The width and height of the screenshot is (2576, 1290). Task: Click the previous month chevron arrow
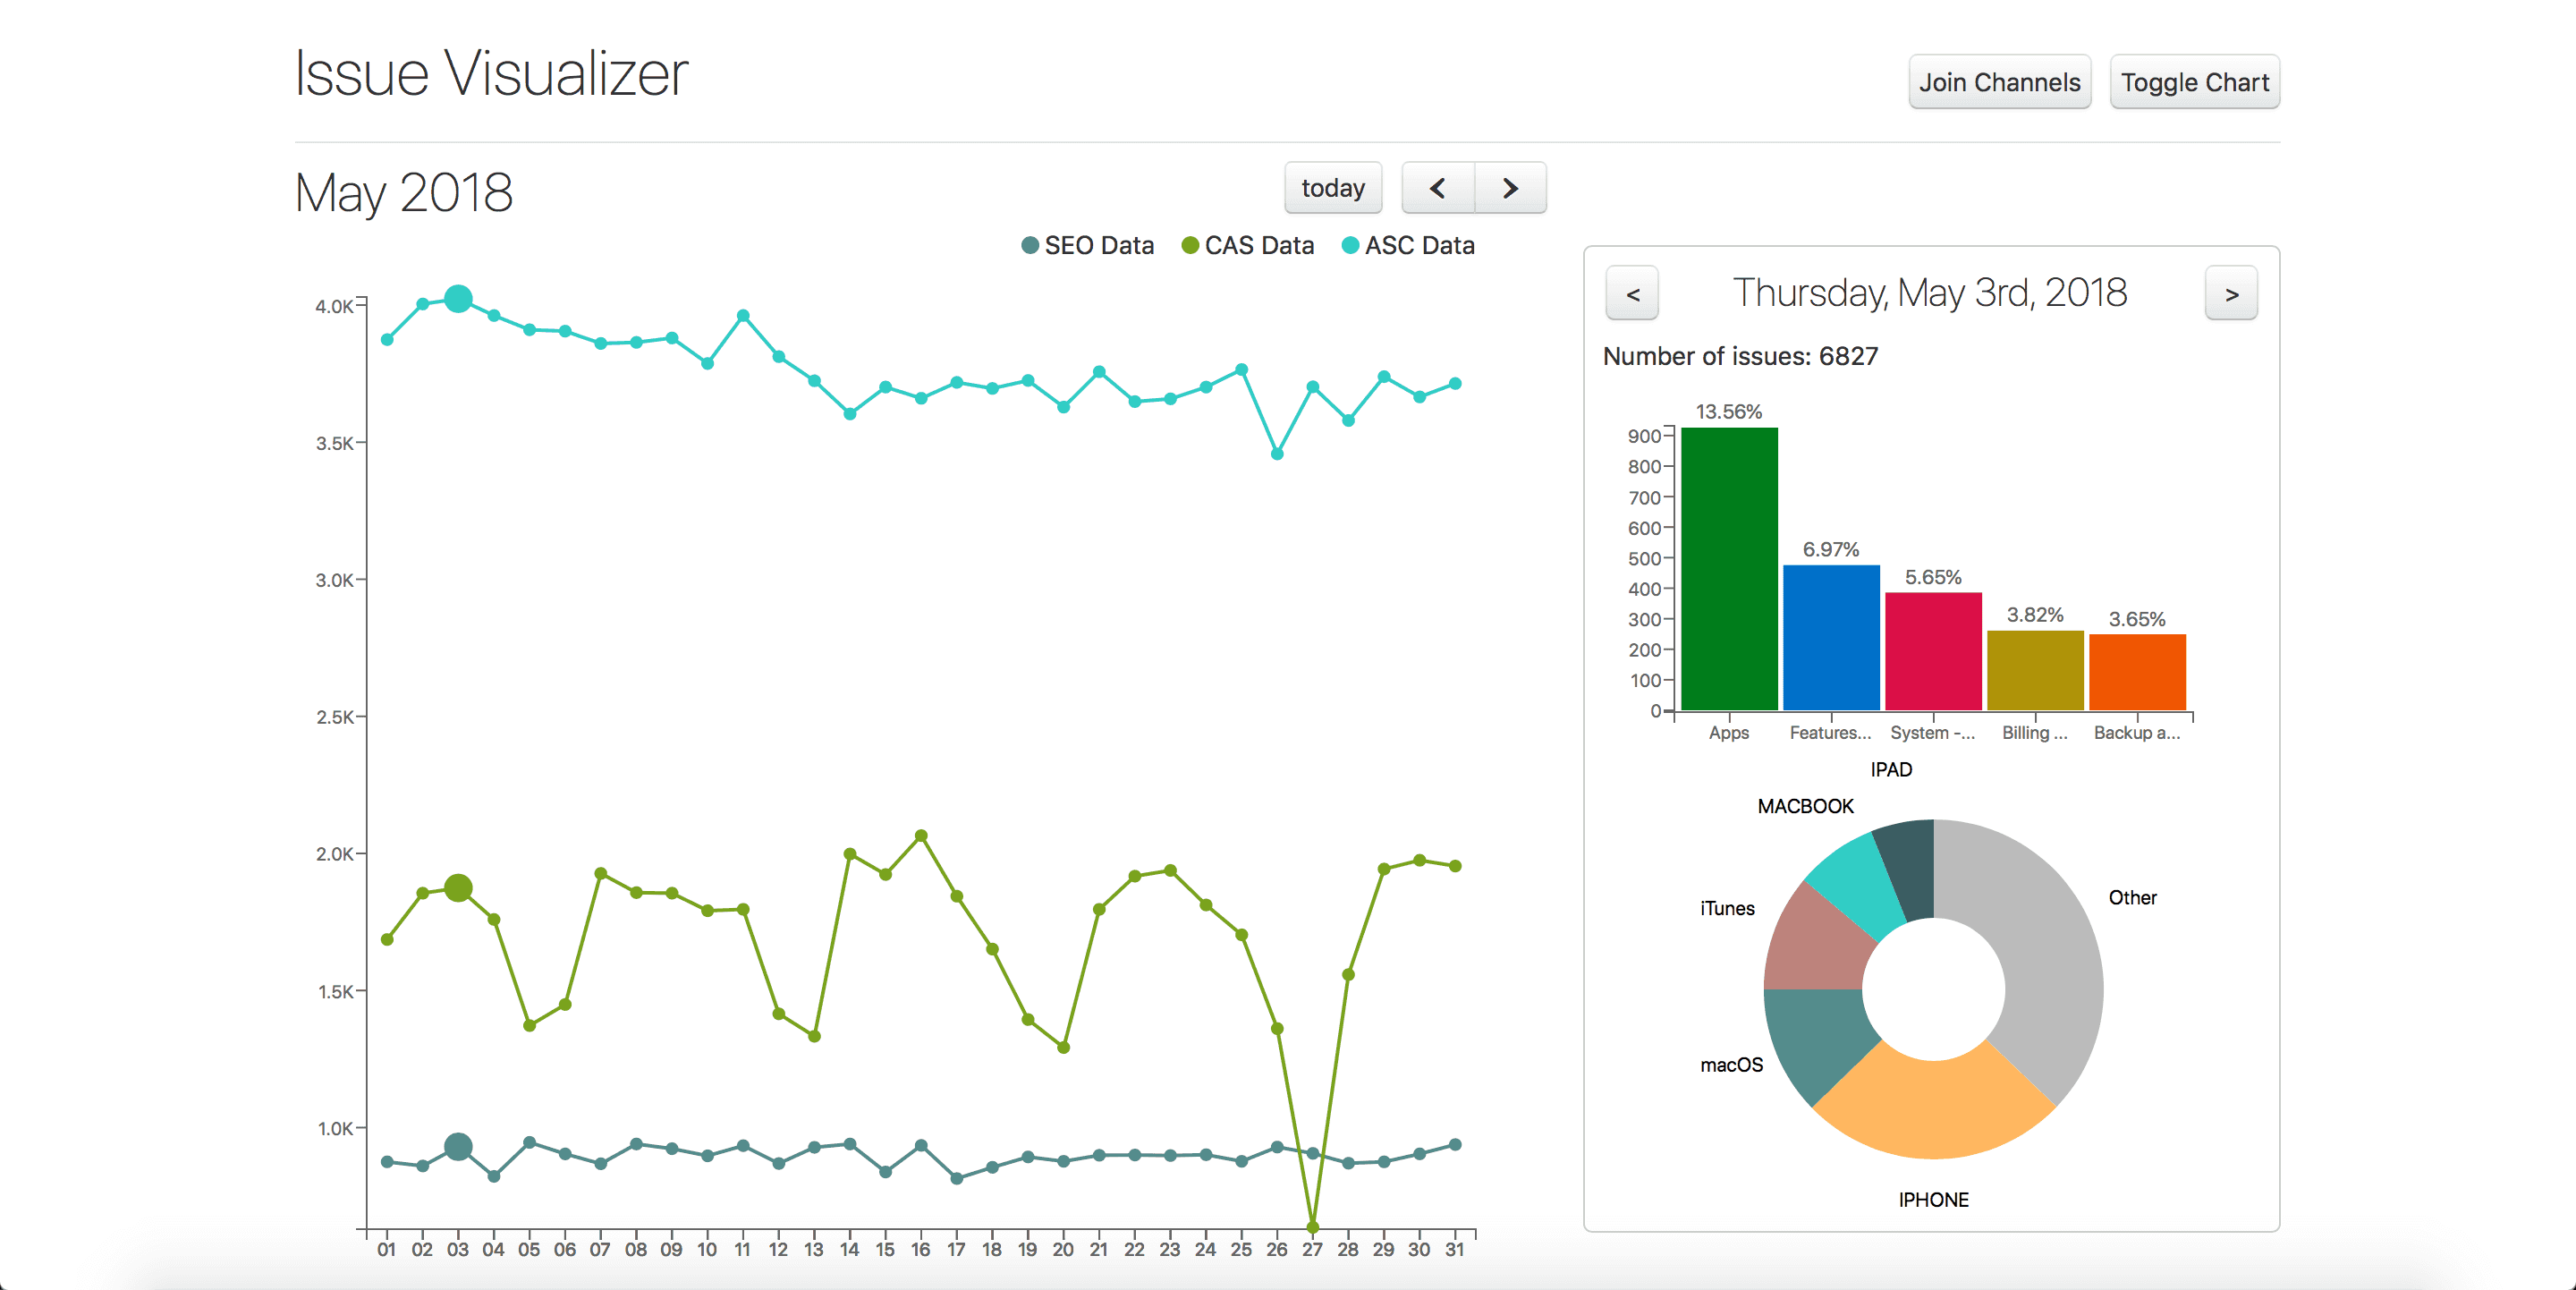point(1438,188)
